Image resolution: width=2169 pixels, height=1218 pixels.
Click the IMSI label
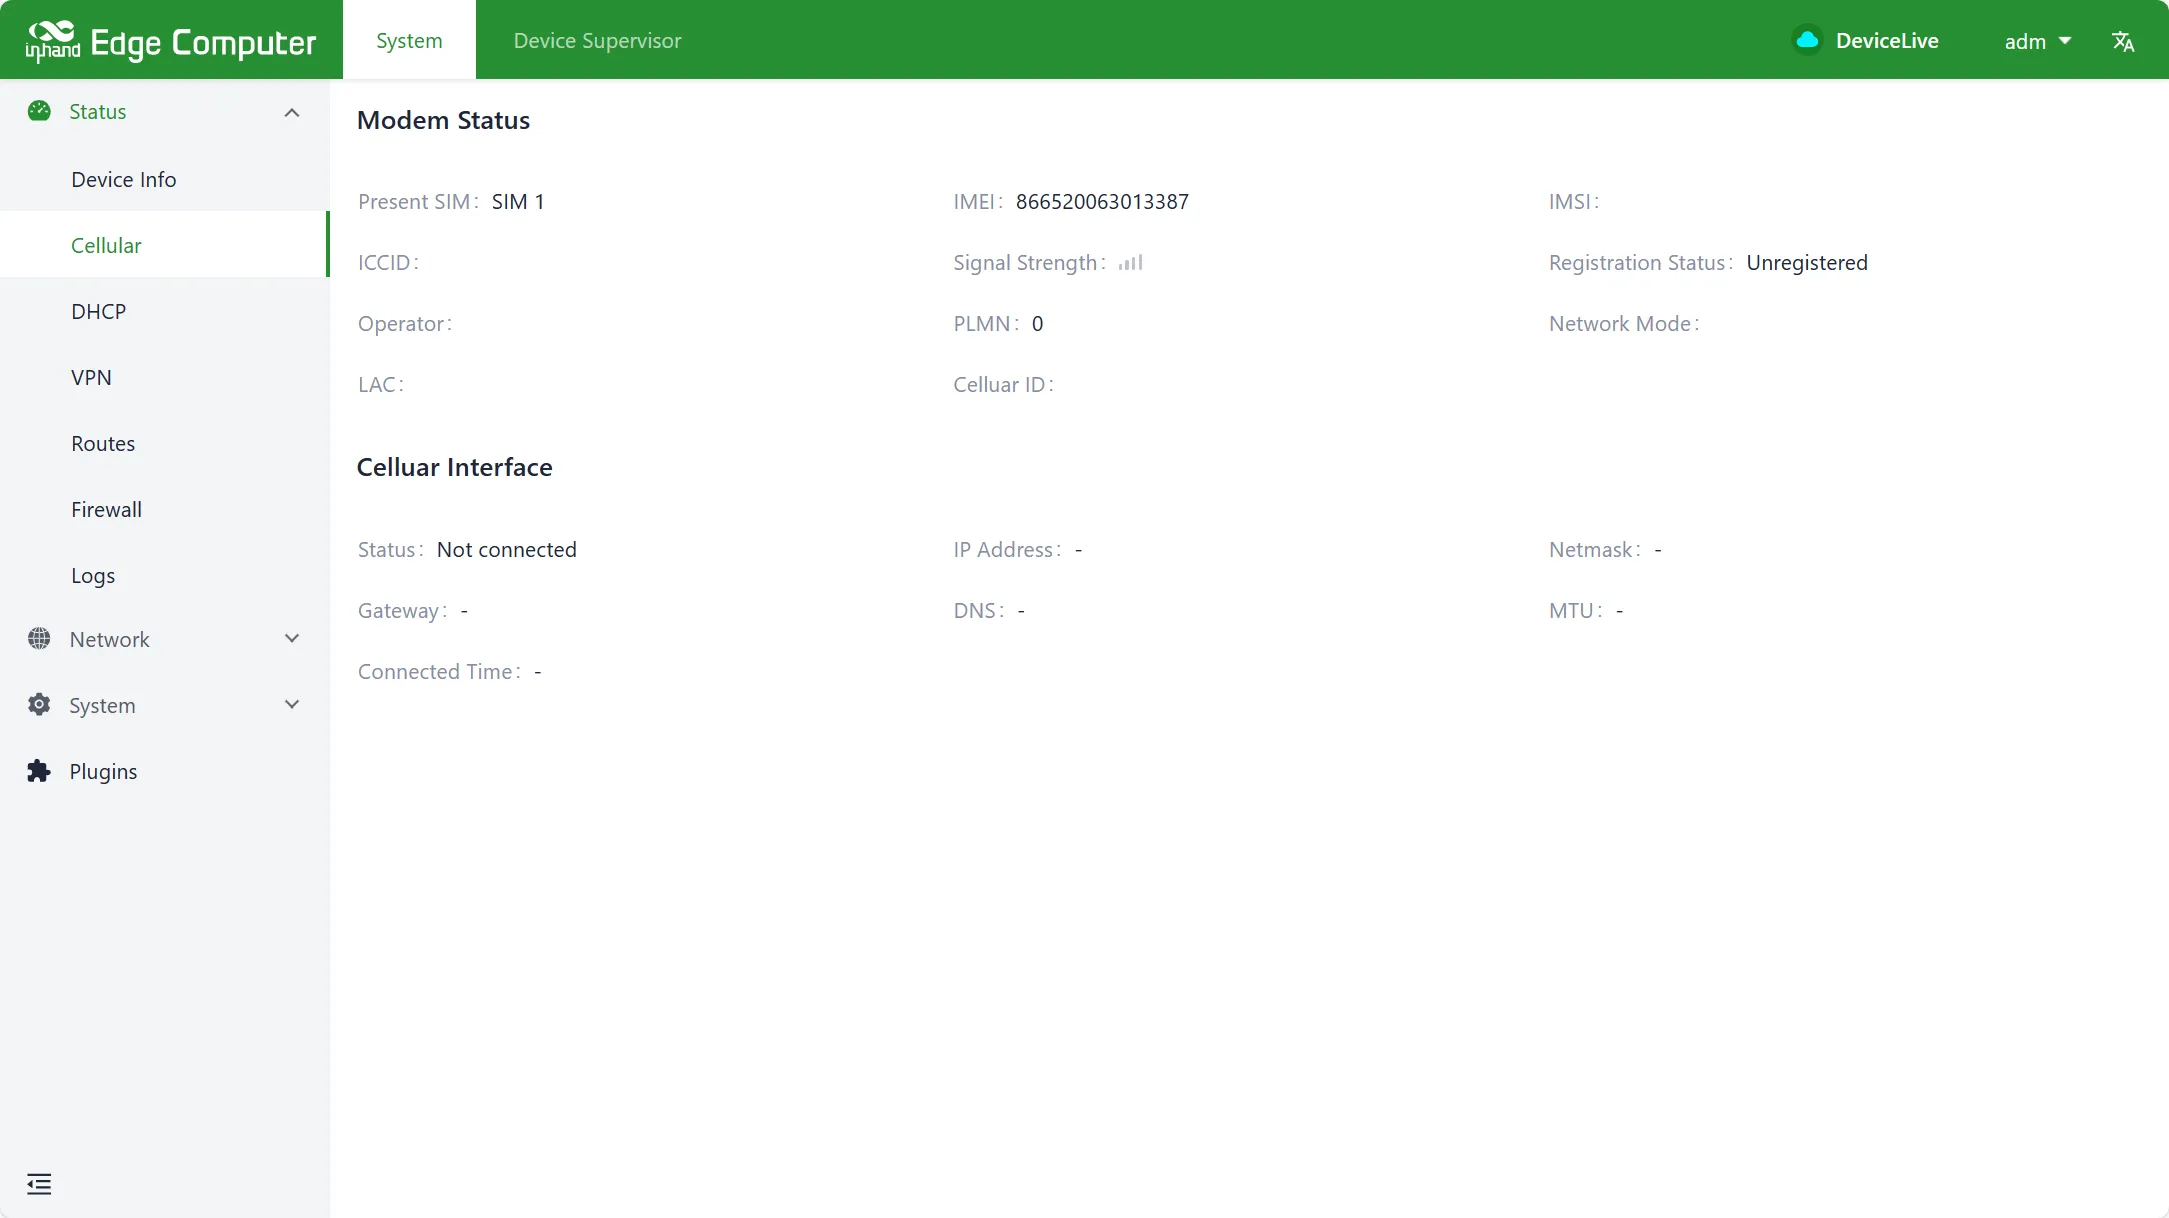(1573, 202)
